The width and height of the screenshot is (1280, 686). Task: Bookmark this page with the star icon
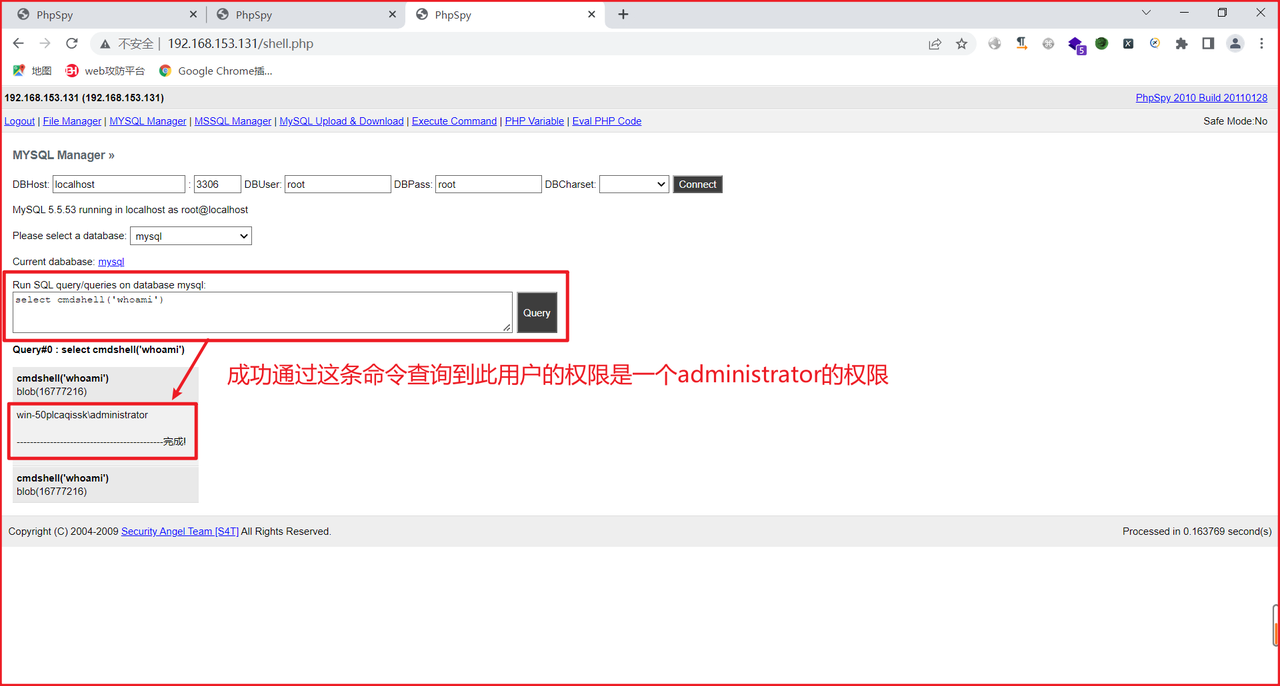tap(962, 43)
